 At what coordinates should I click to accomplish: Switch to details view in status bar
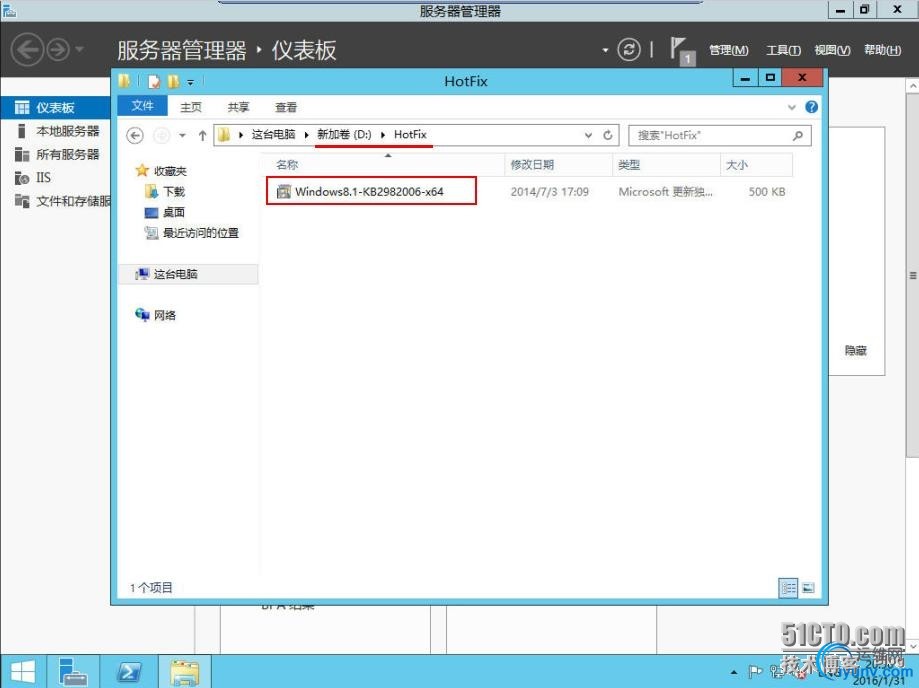pyautogui.click(x=788, y=588)
